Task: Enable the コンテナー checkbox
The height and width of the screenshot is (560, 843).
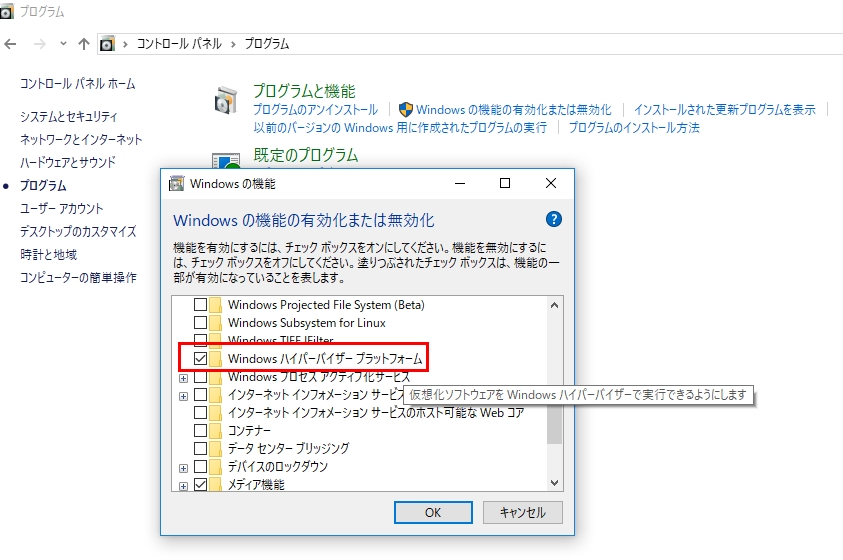Action: (x=200, y=430)
